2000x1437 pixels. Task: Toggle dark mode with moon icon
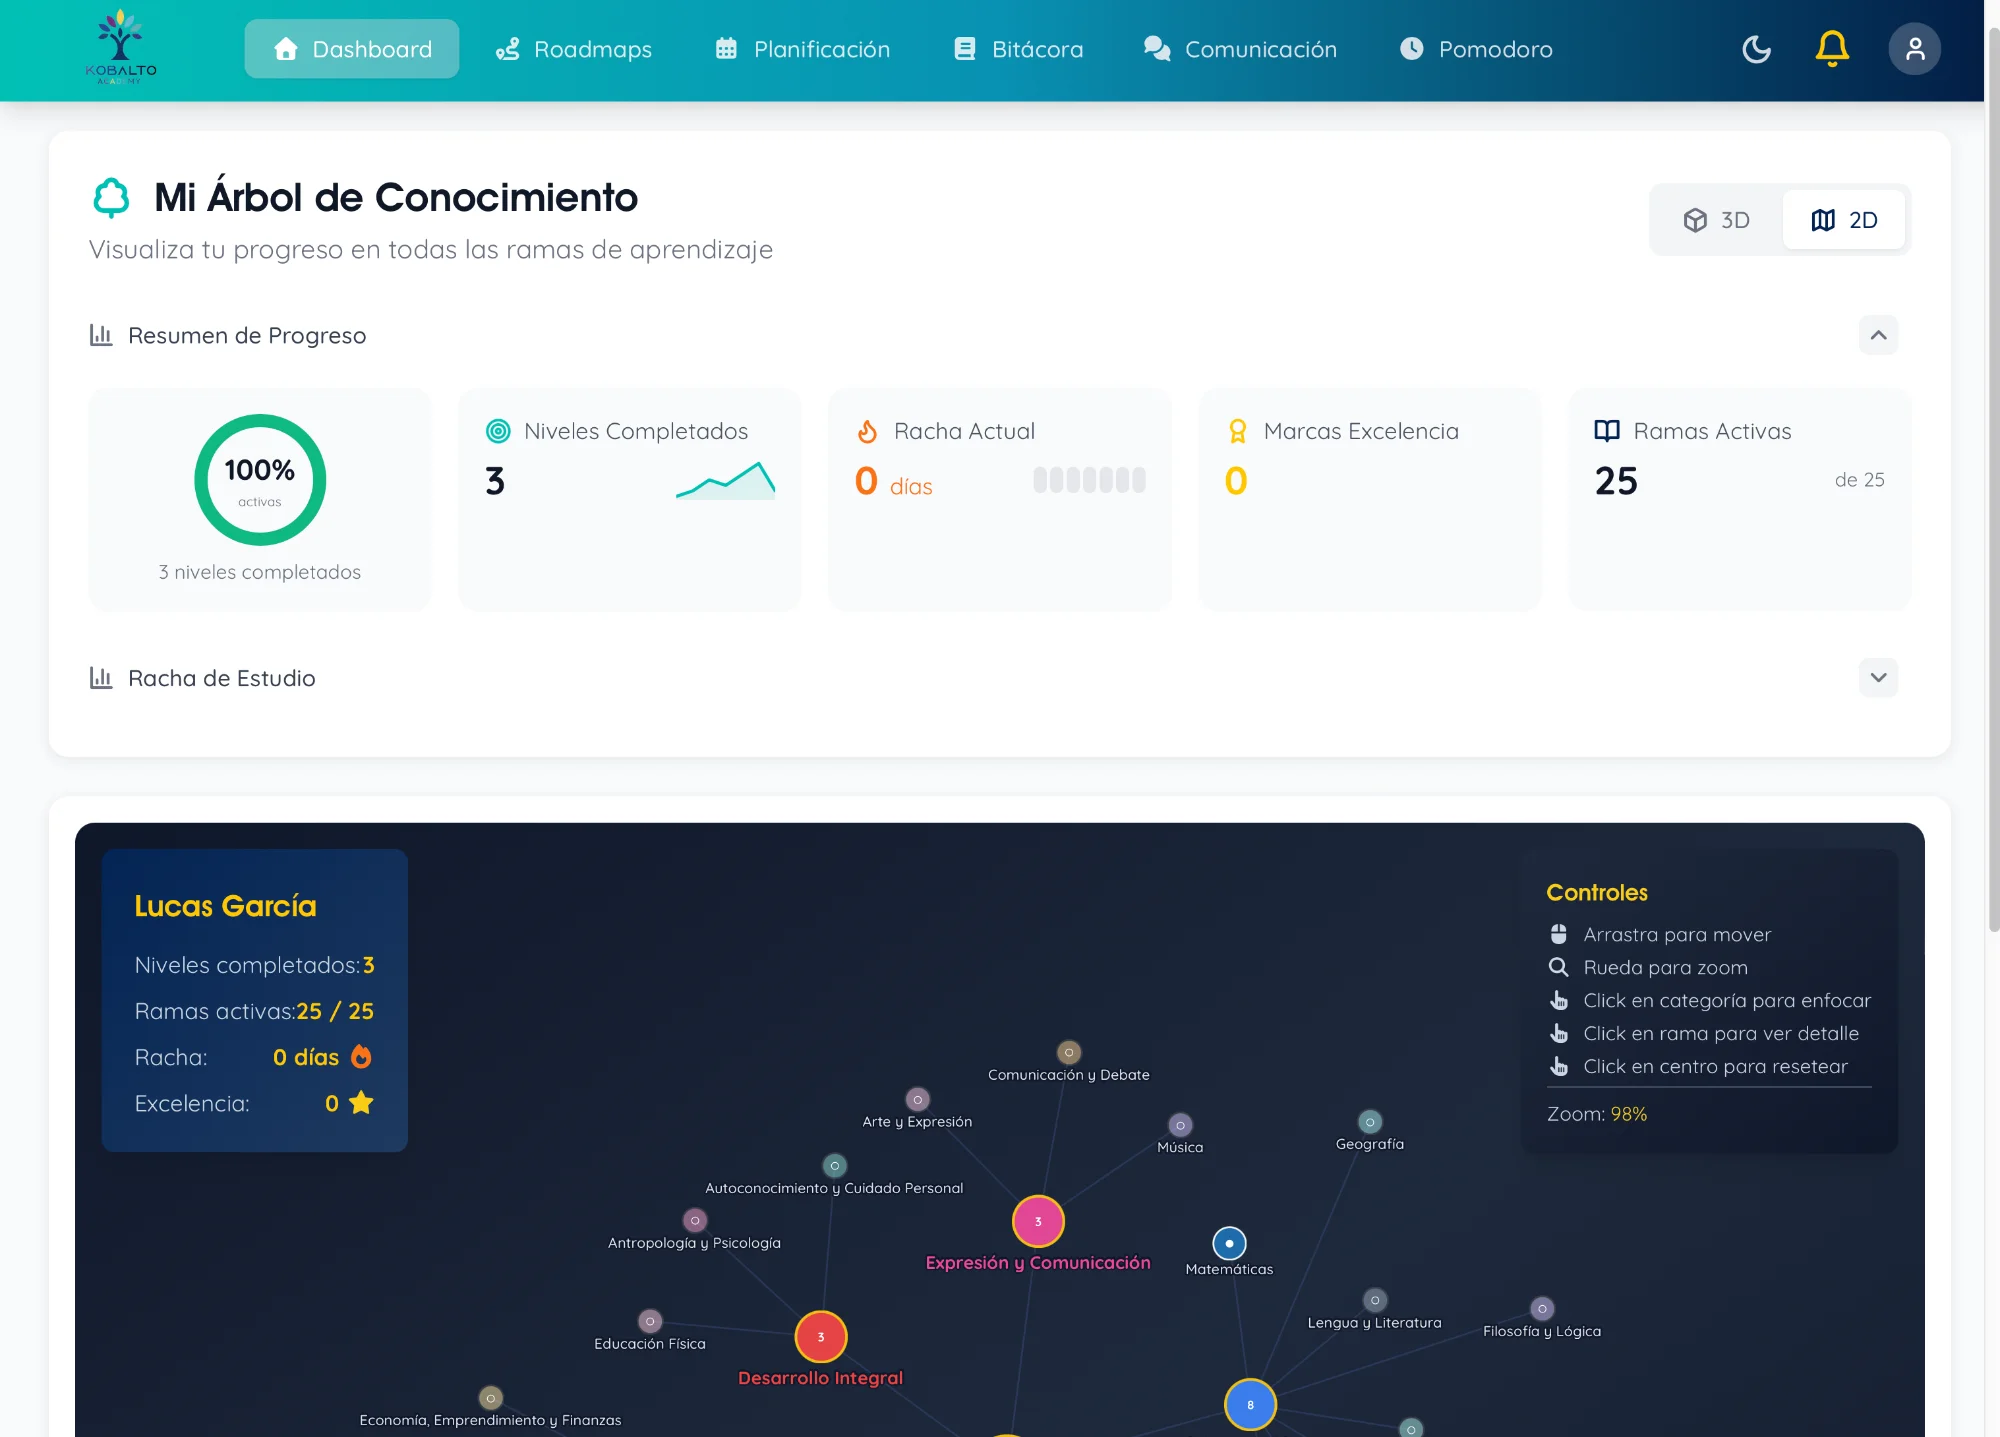[x=1756, y=49]
